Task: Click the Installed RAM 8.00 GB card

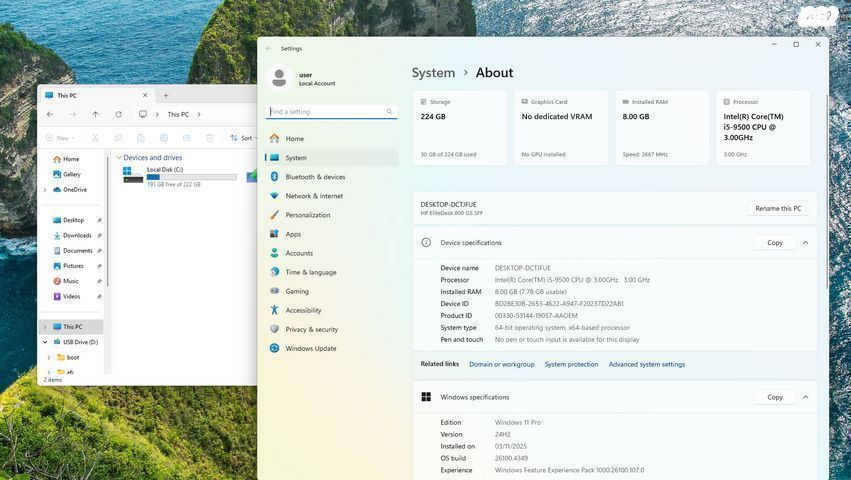Action: 662,128
